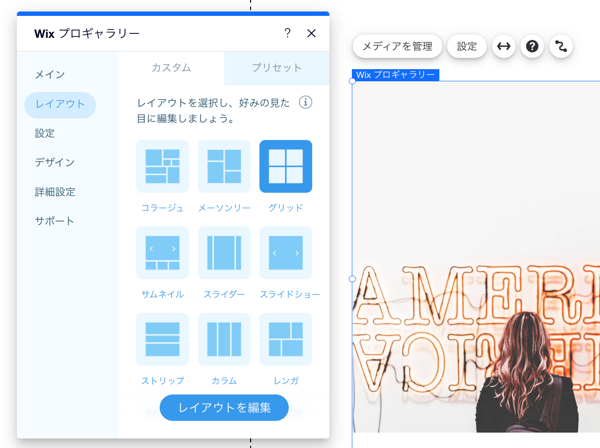
Task: Click the gallery's left-middle resize handle
Action: pos(352,279)
